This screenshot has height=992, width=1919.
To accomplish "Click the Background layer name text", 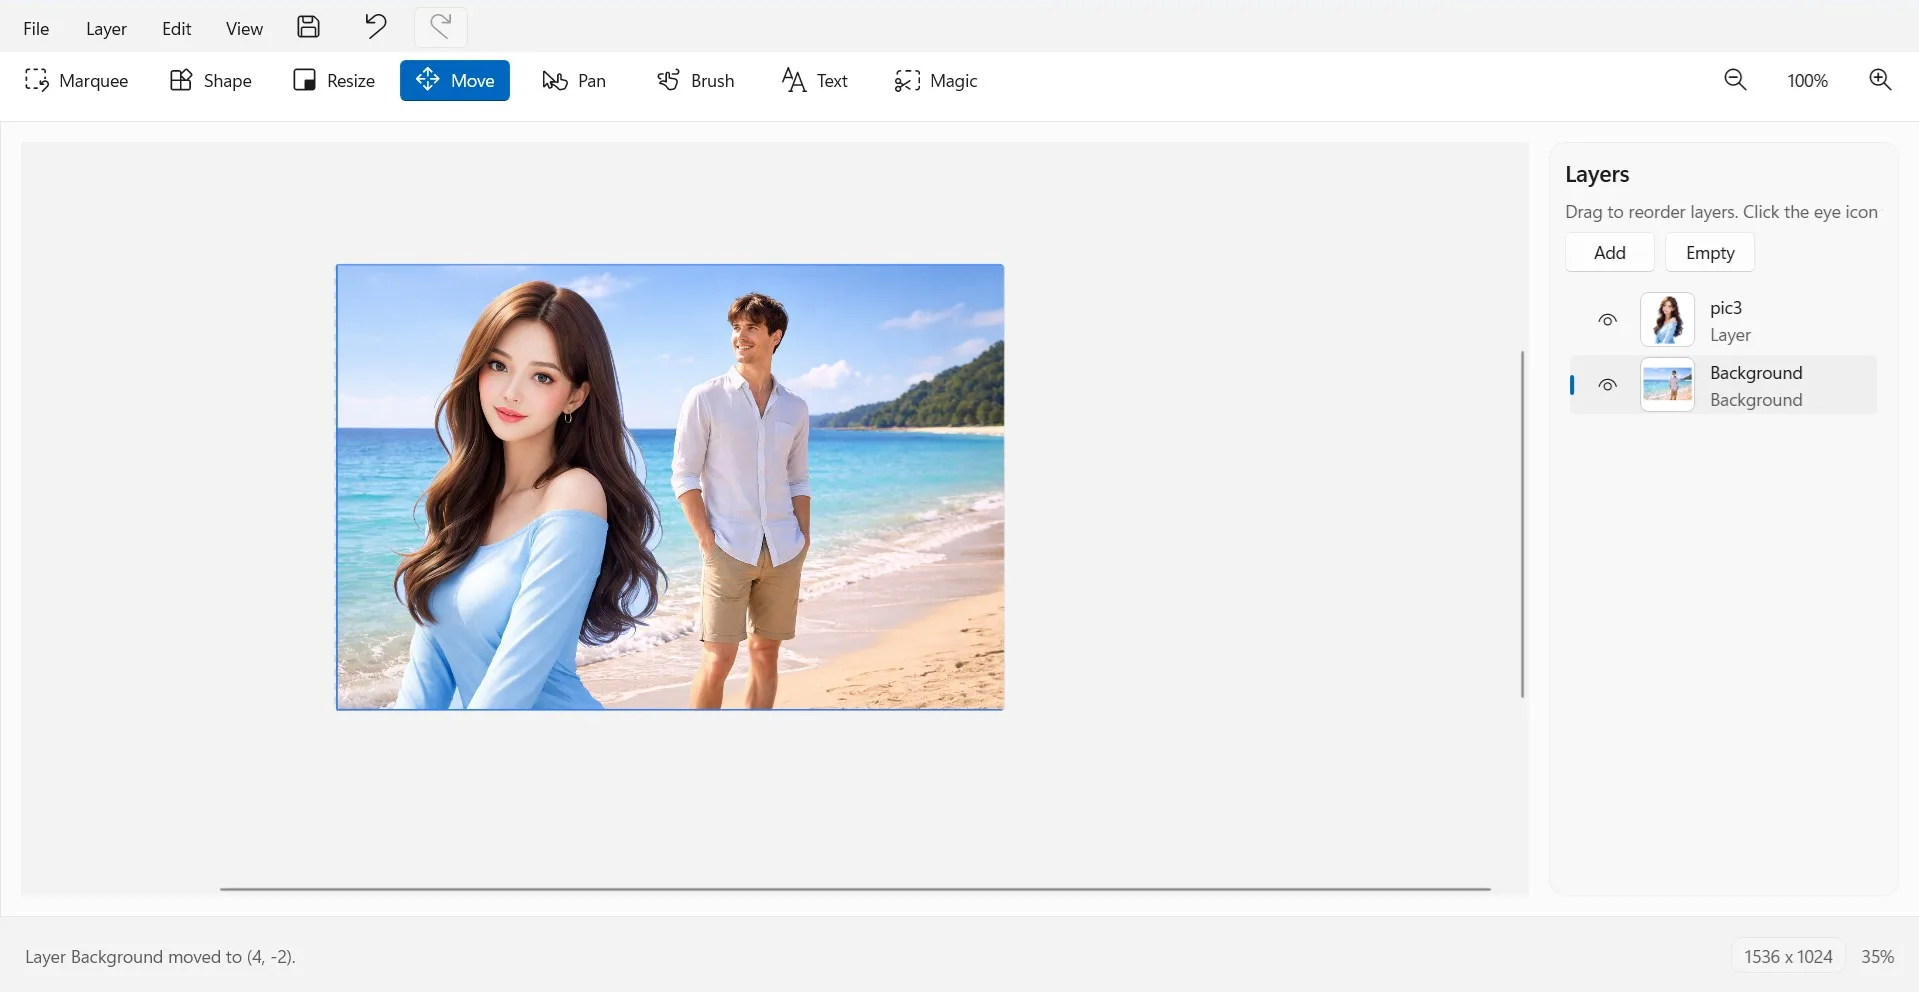I will click(1756, 373).
